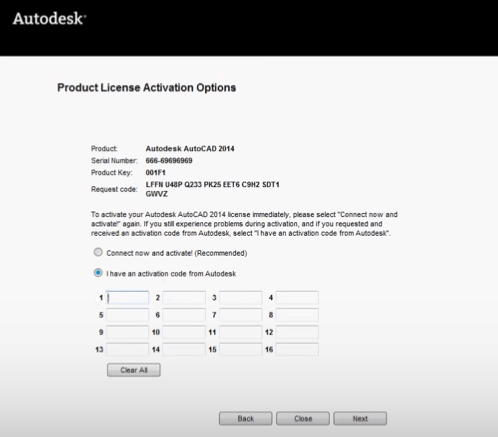
Task: Click activation code field 5
Action: (x=127, y=315)
